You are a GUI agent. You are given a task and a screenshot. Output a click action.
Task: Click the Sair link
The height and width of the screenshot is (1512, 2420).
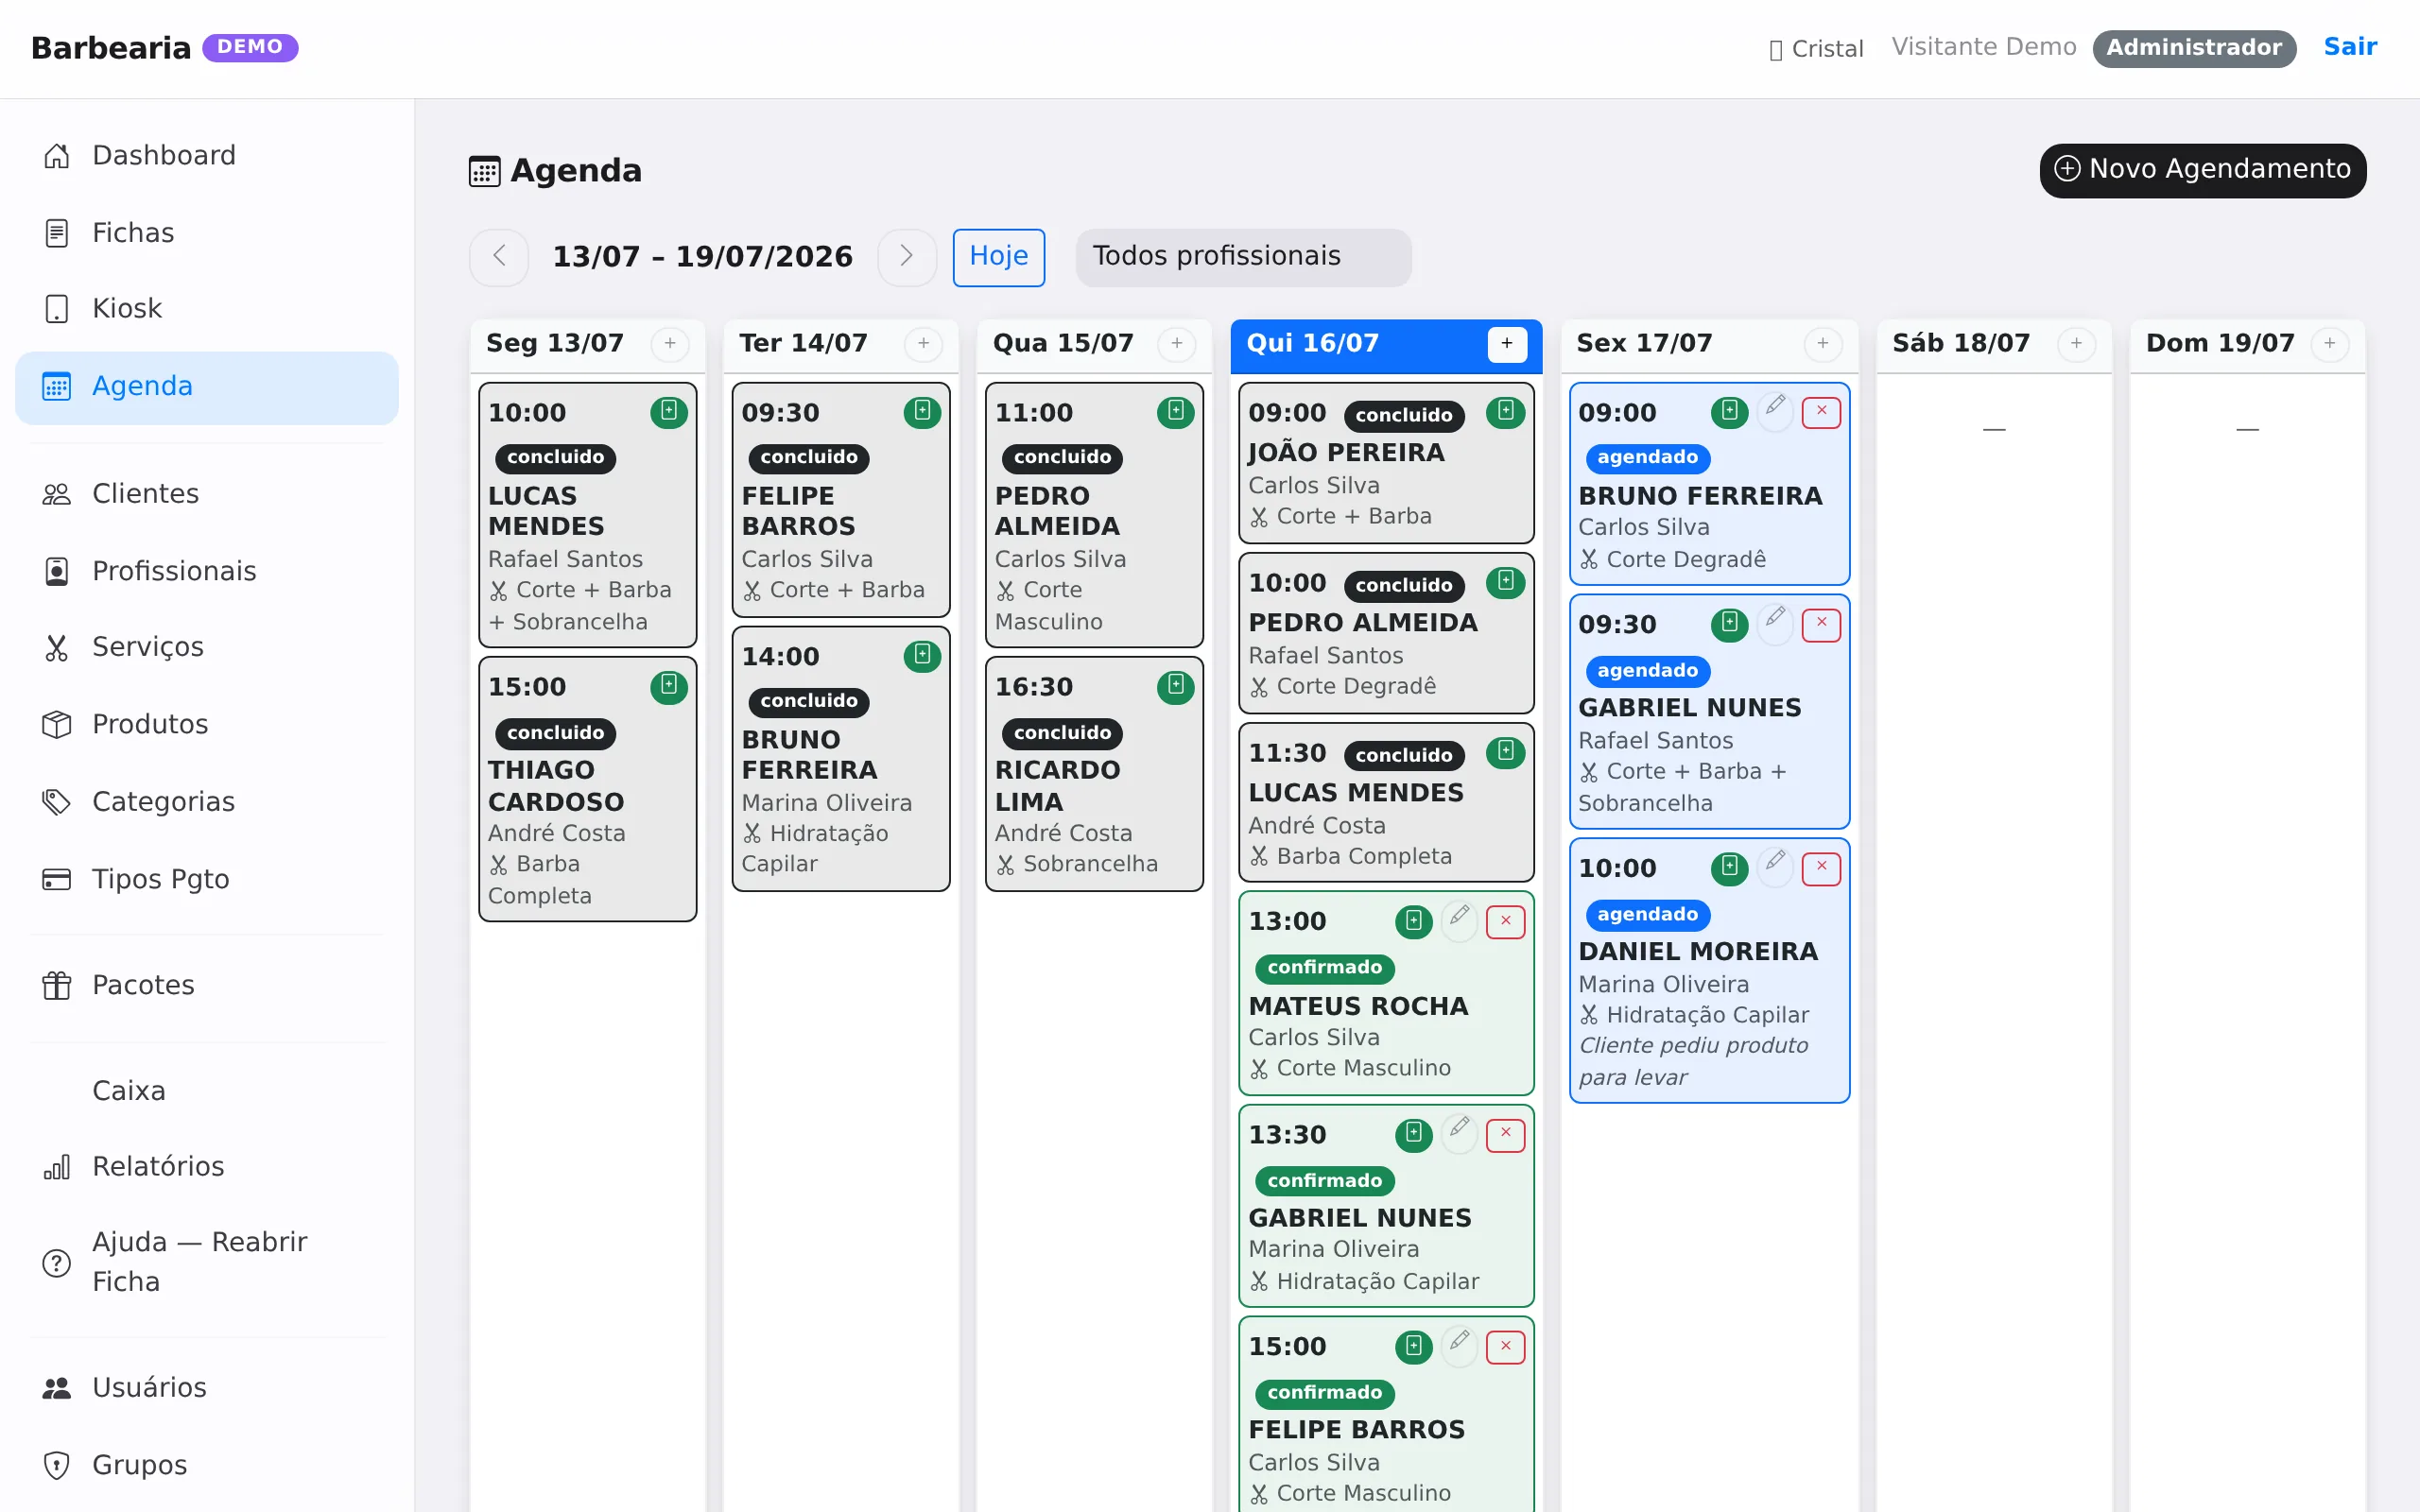2350,47
